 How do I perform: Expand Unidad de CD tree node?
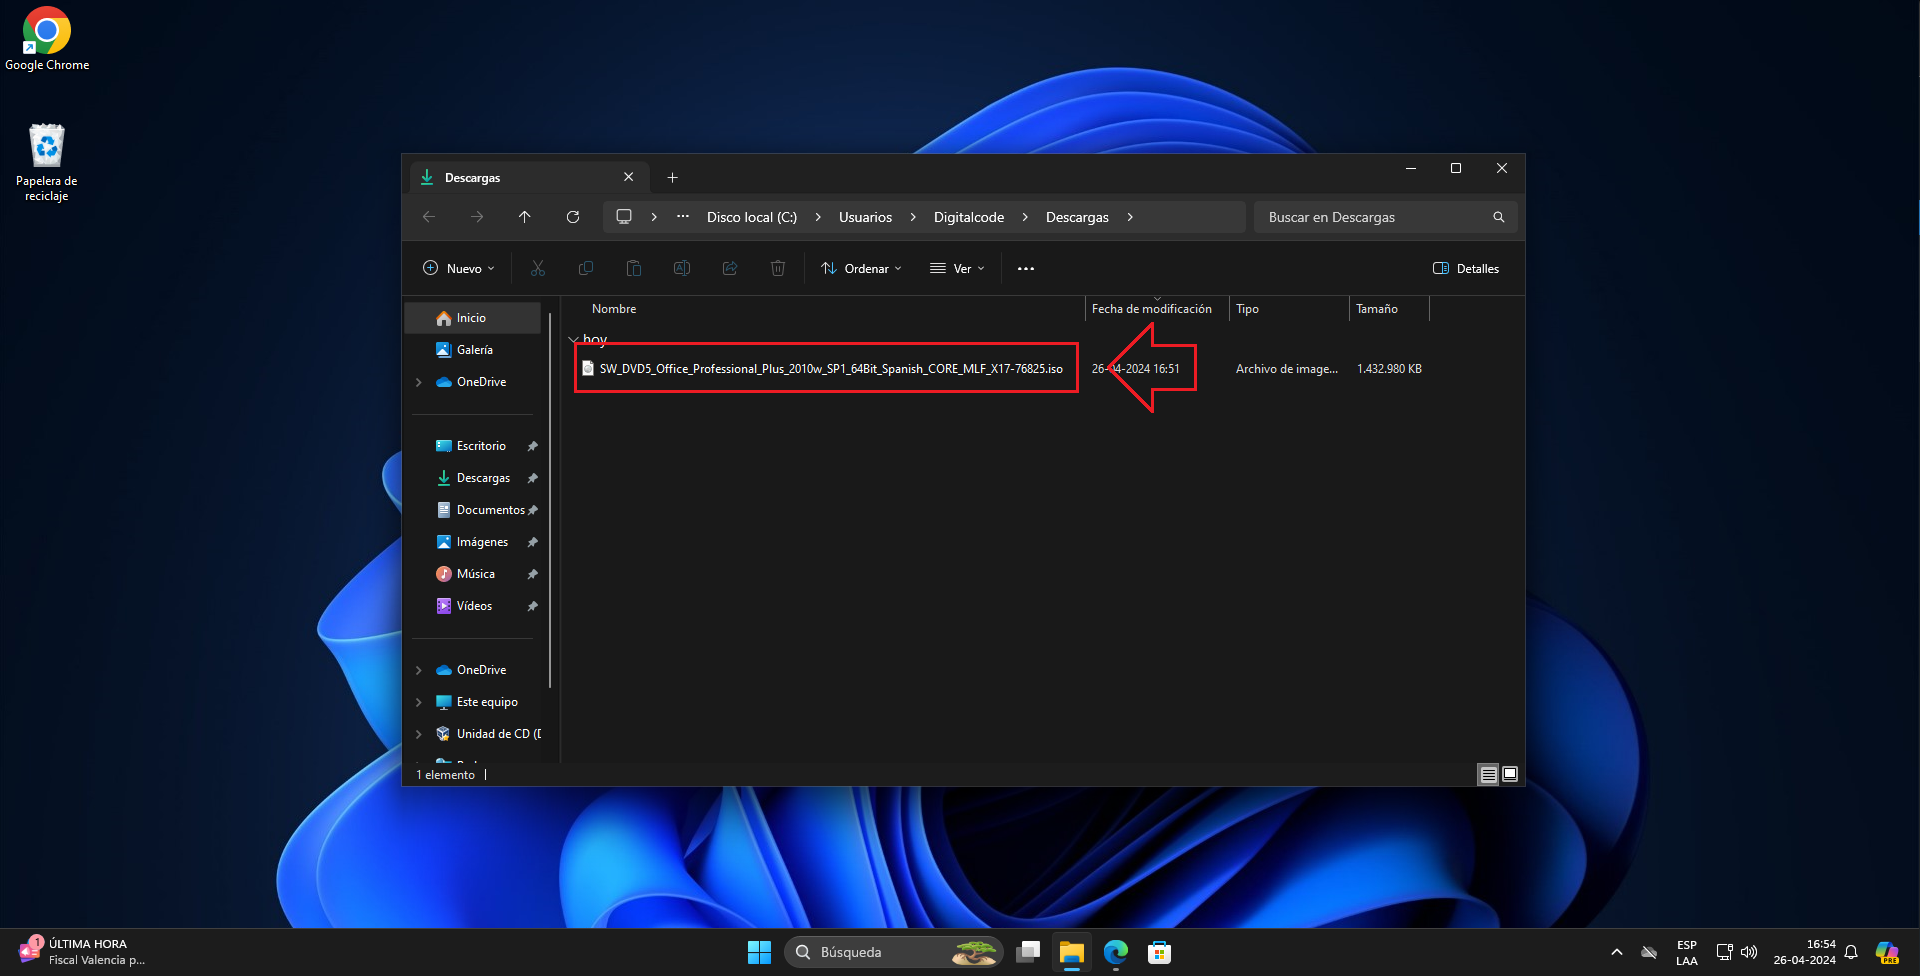(419, 734)
